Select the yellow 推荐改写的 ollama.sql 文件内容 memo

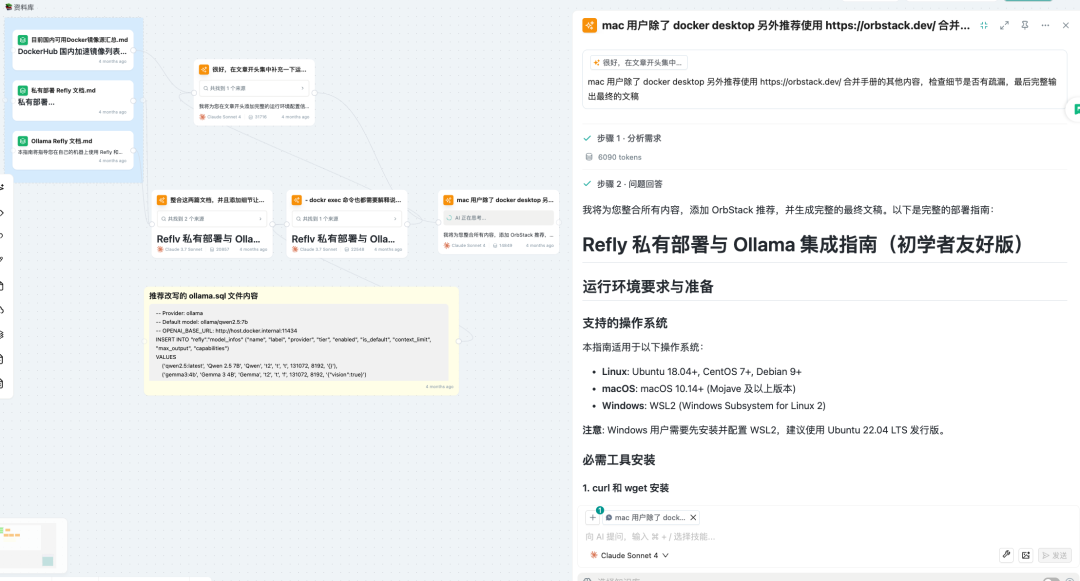(x=301, y=341)
